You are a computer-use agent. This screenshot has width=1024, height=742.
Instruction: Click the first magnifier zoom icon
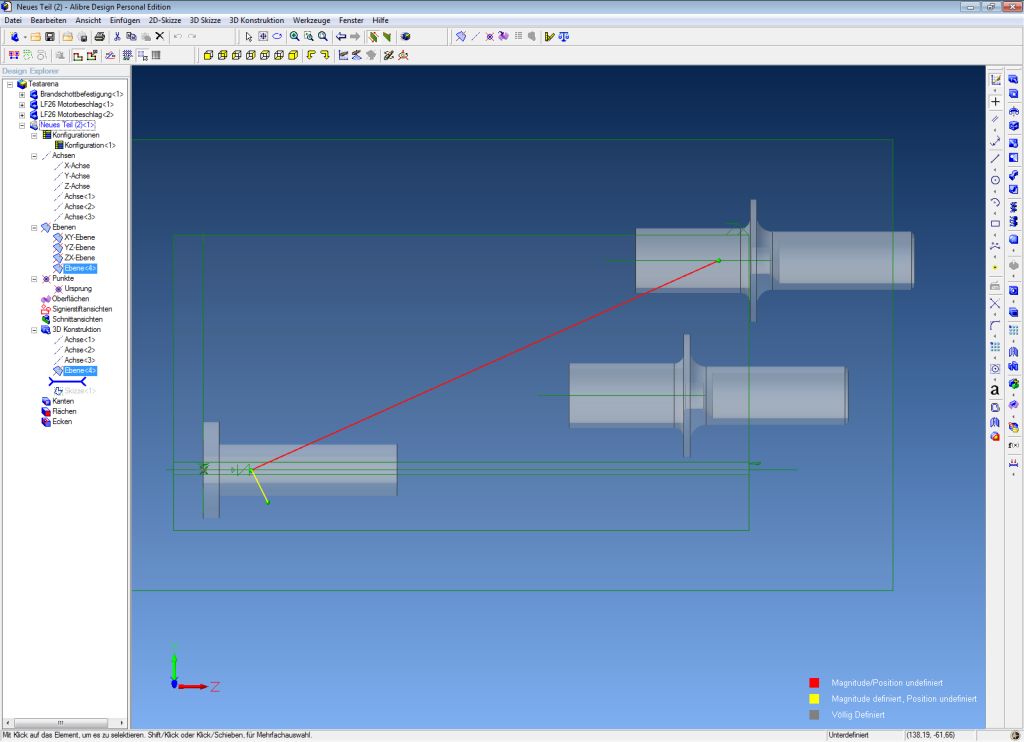[295, 37]
